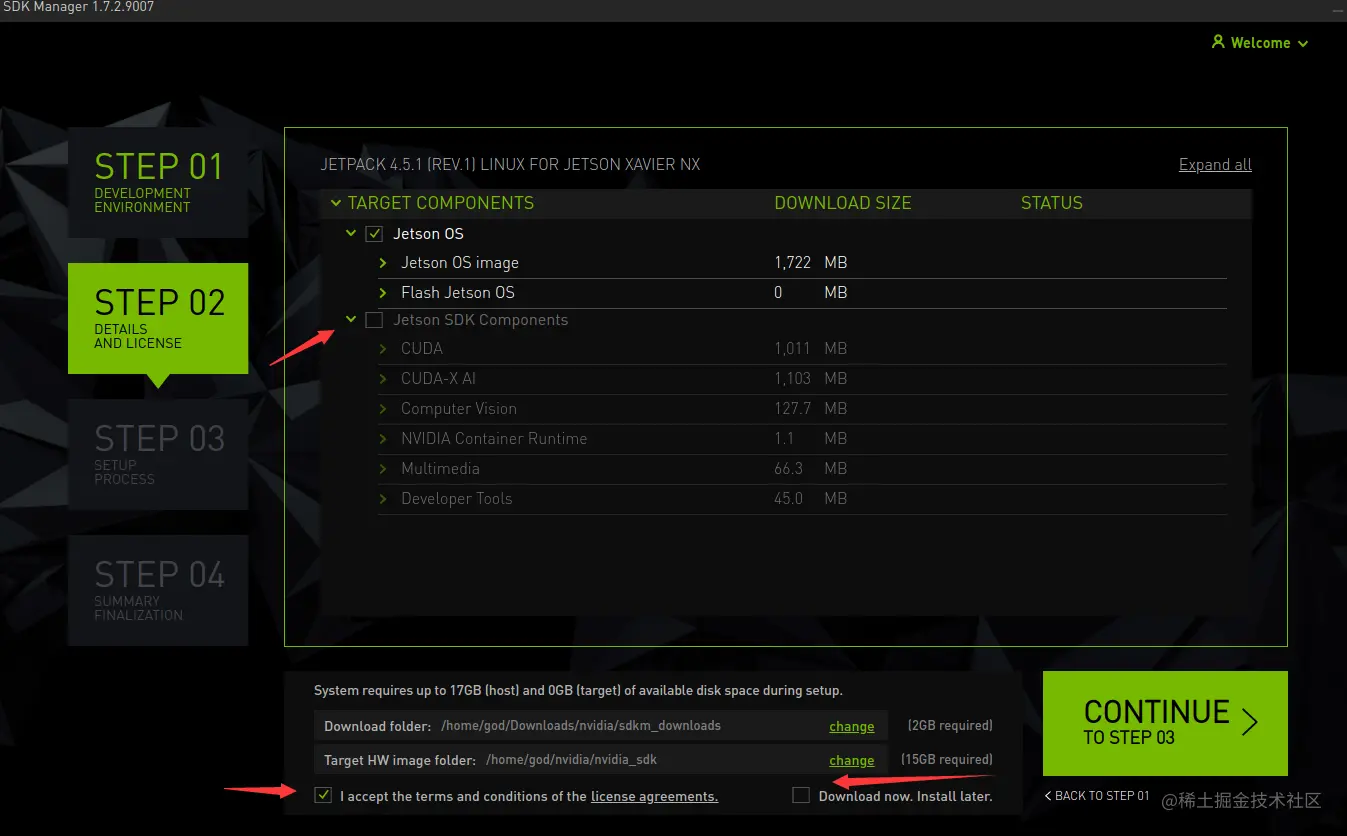This screenshot has height=836, width=1347.
Task: Click the 15GB required note
Action: pos(946,760)
